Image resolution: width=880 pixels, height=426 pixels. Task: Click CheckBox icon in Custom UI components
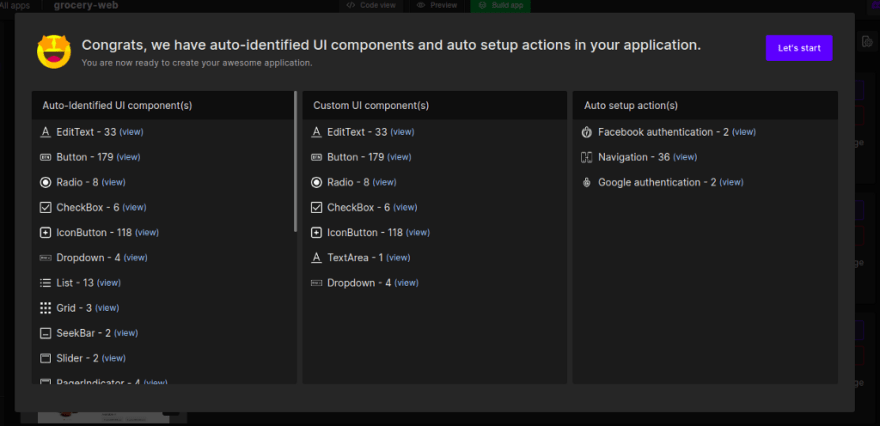pos(317,208)
